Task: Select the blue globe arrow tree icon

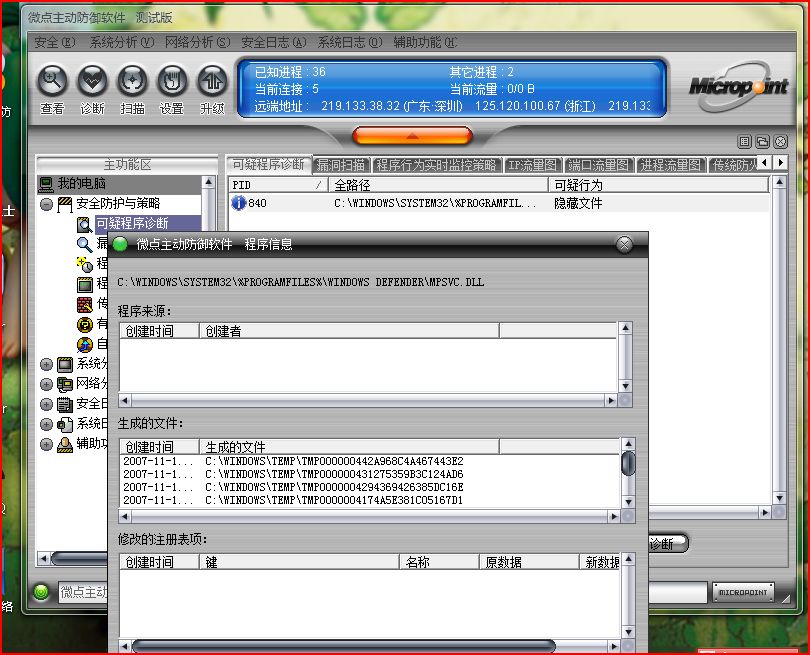Action: [84, 345]
